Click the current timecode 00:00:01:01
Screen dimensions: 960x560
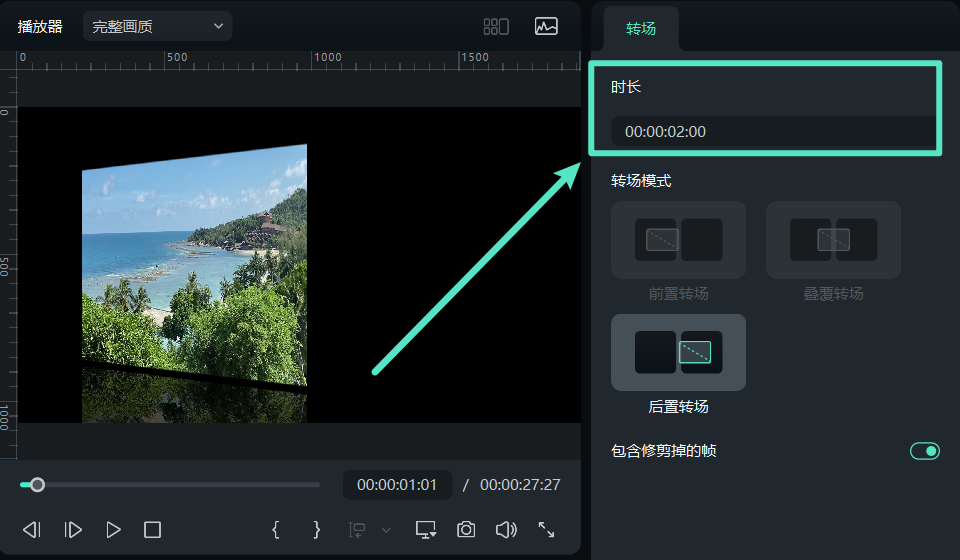(397, 485)
